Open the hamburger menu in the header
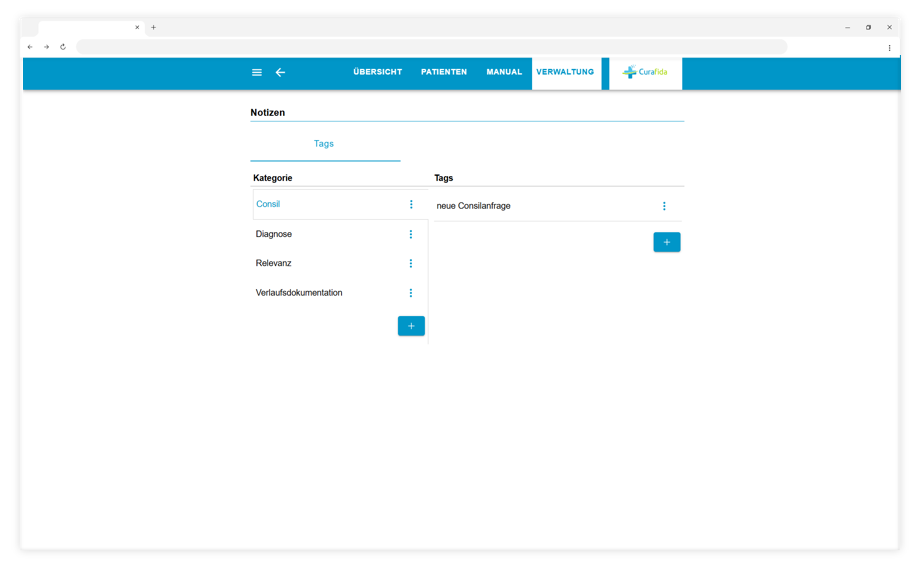This screenshot has height=563, width=917. [257, 72]
